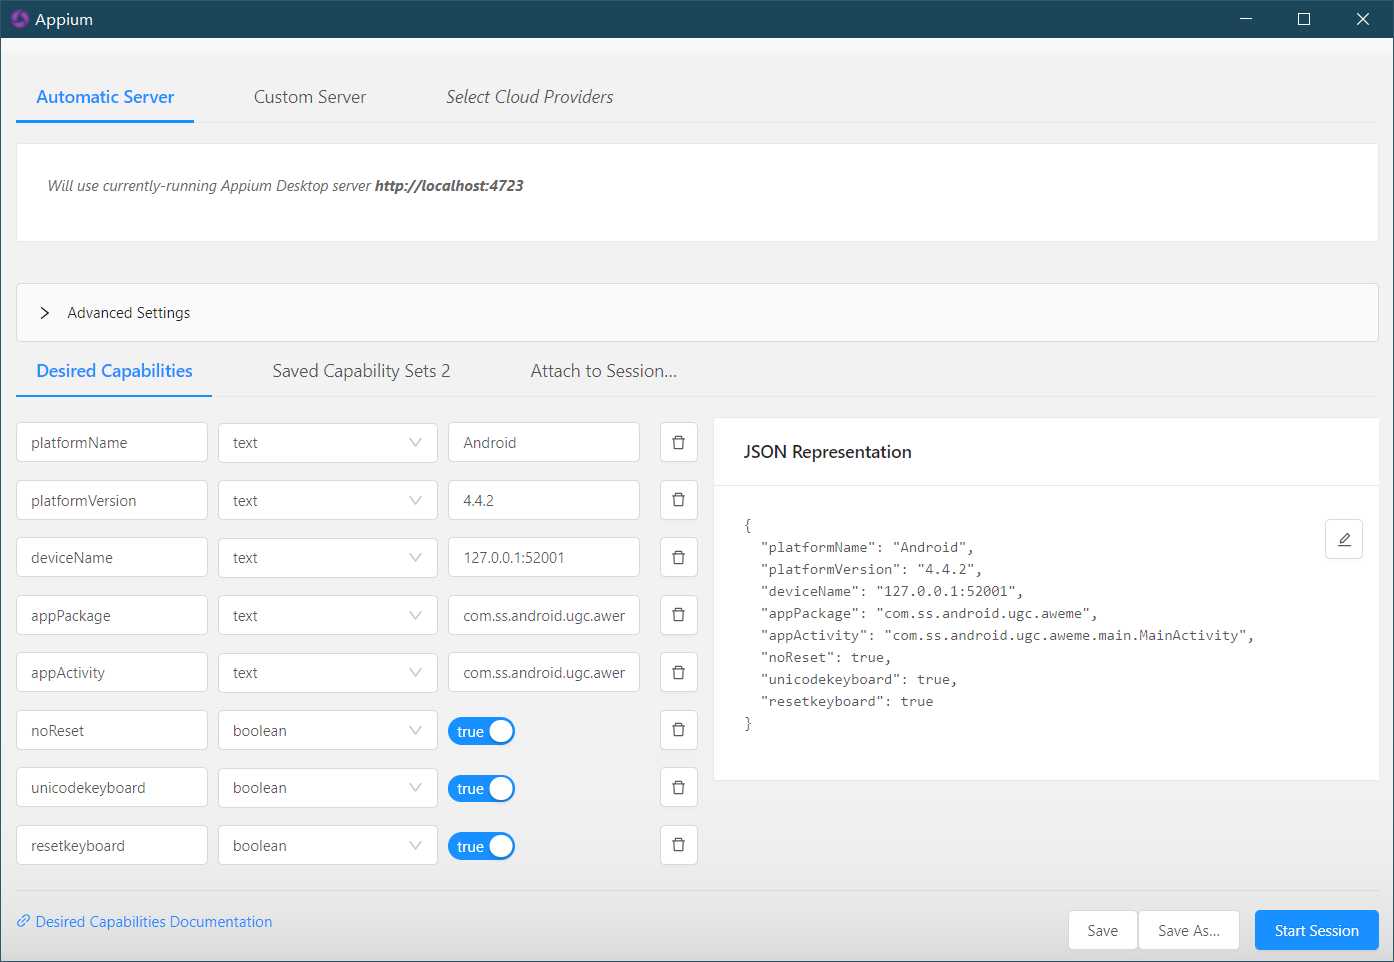This screenshot has height=962, width=1394.
Task: Open boolean type dropdown for resetkeyboard
Action: [x=328, y=845]
